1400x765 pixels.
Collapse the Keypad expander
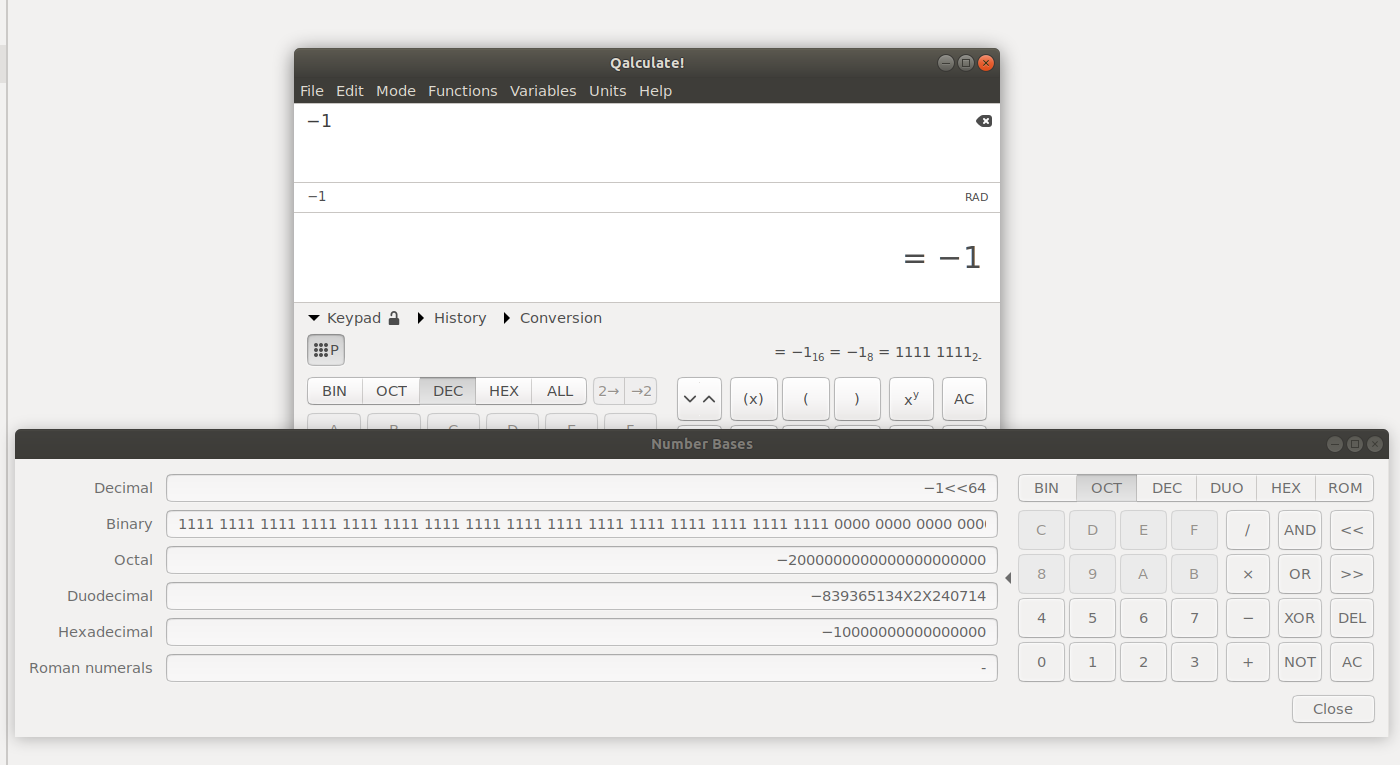click(x=344, y=318)
